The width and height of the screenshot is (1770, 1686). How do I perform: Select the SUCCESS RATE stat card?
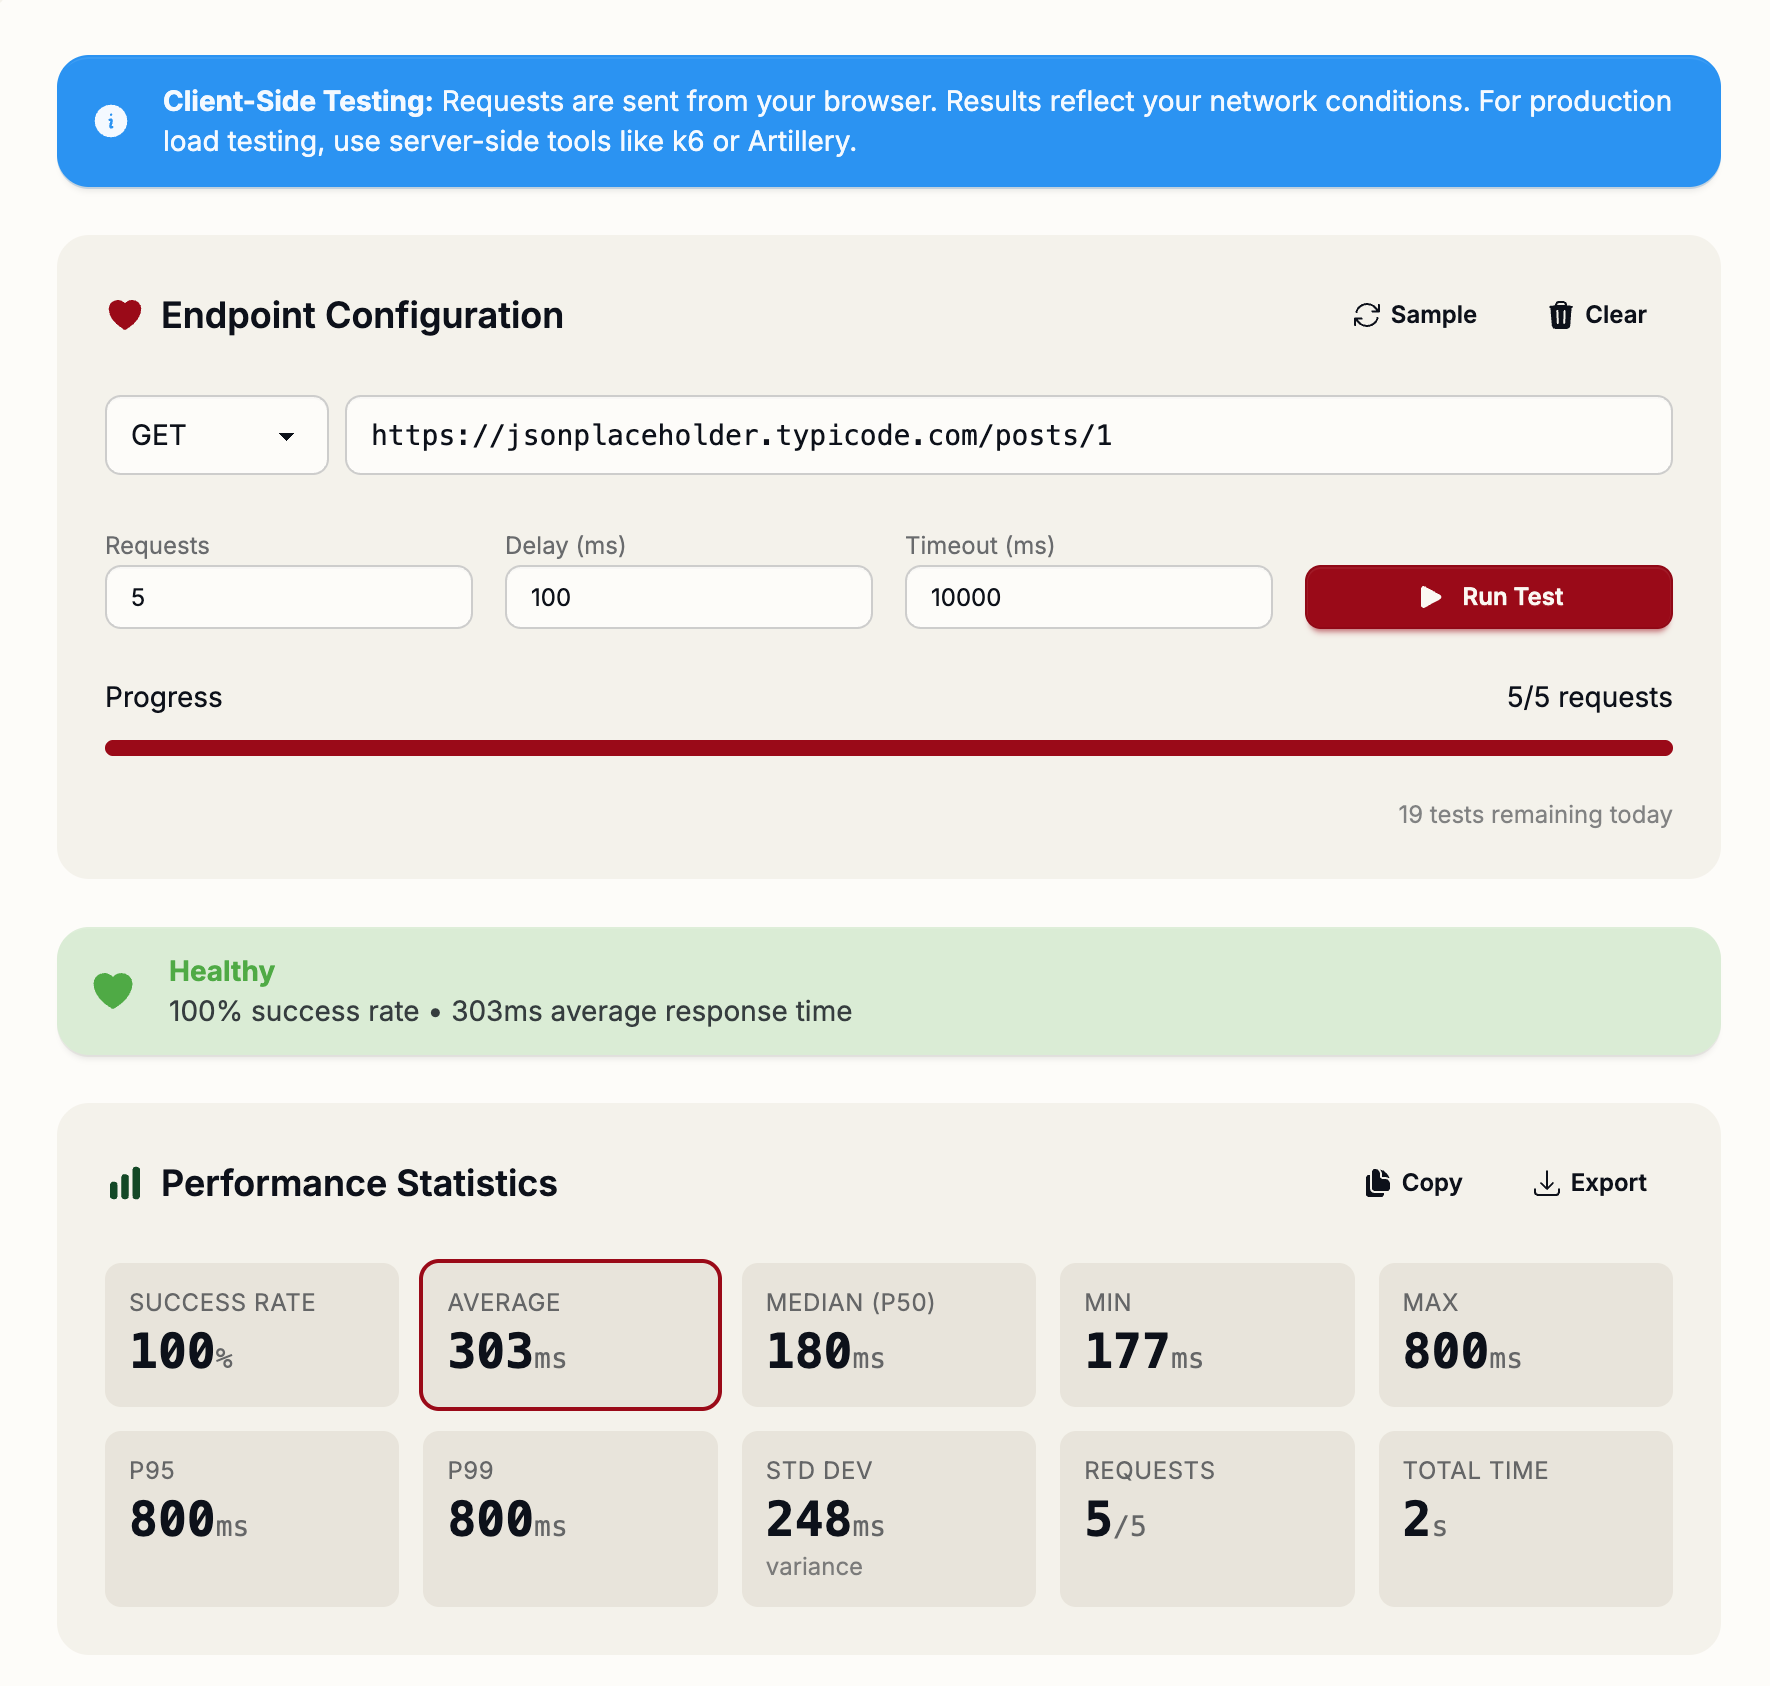[251, 1334]
